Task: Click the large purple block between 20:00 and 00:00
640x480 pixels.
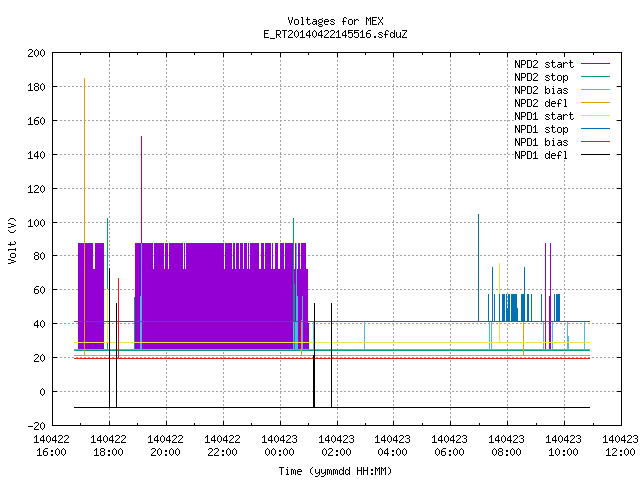Action: (x=220, y=296)
